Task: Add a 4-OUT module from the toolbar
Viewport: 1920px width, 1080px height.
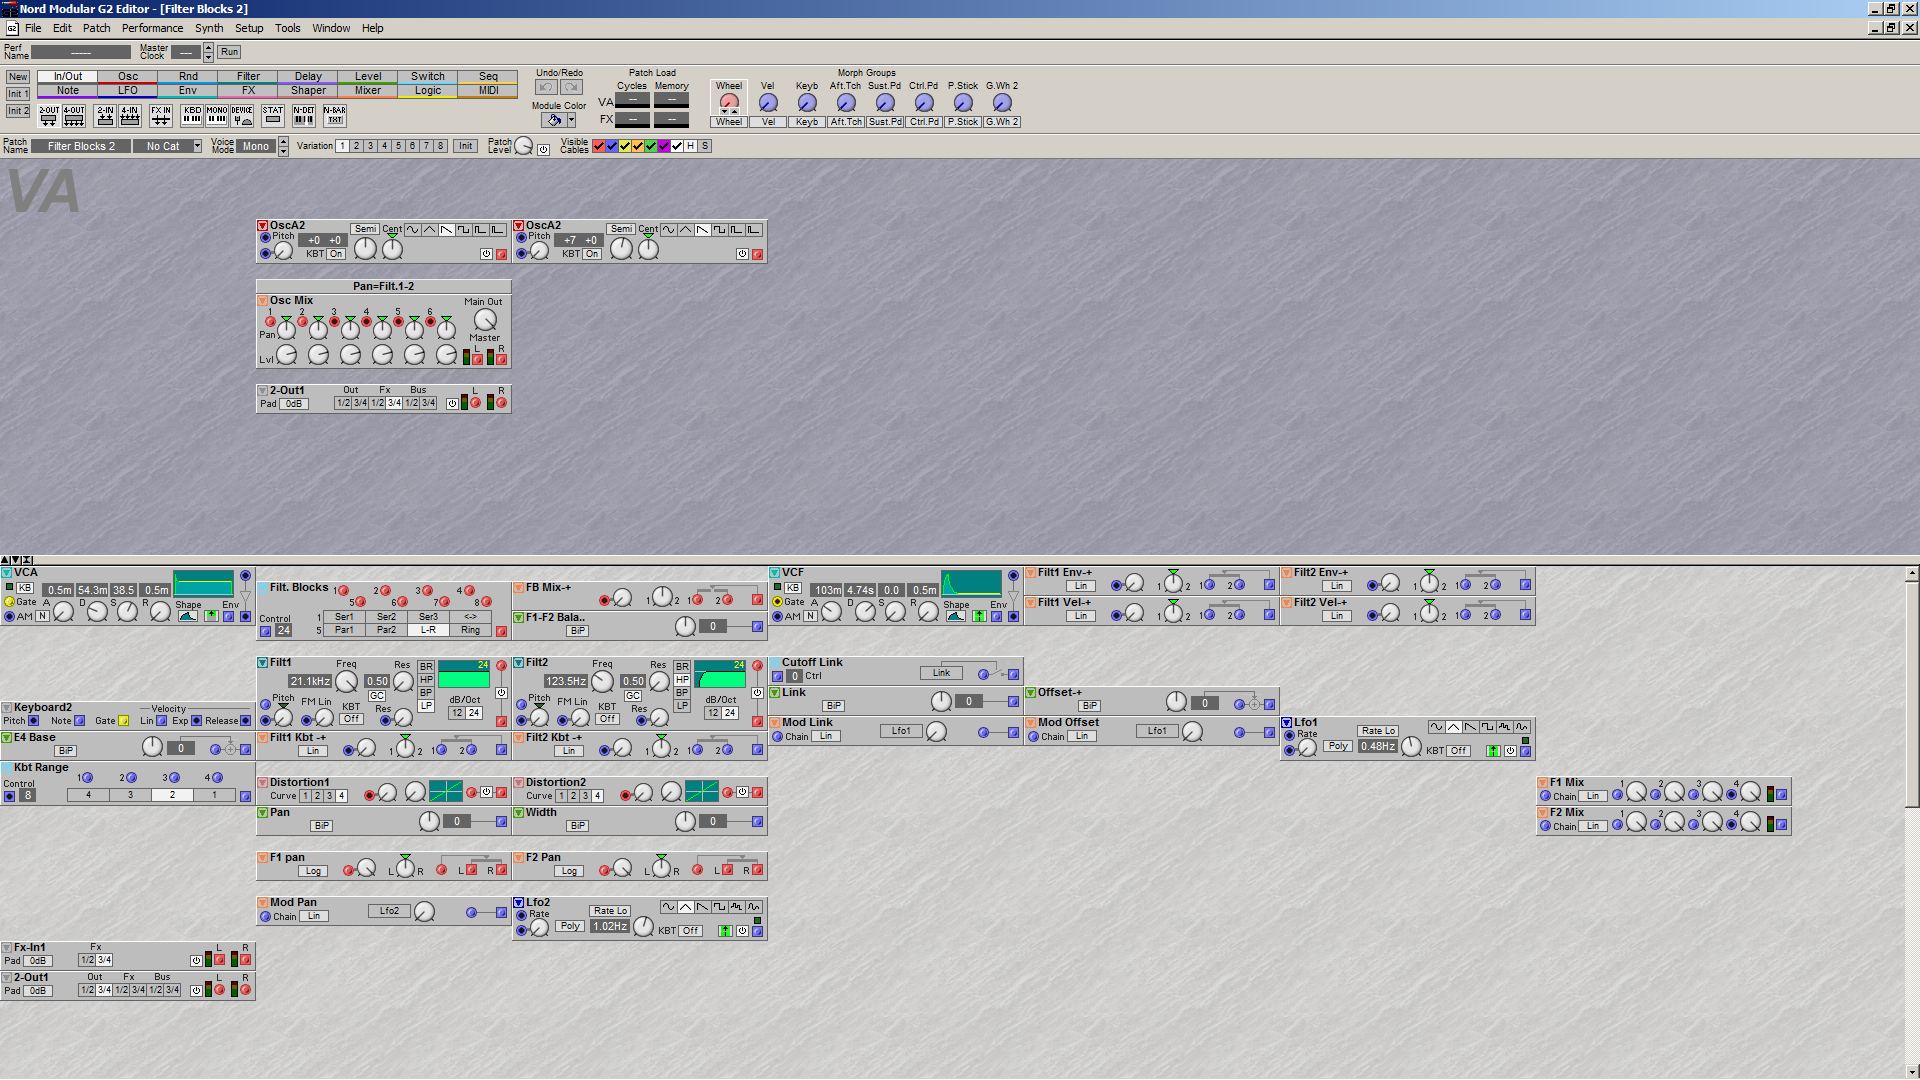Action: 74,116
